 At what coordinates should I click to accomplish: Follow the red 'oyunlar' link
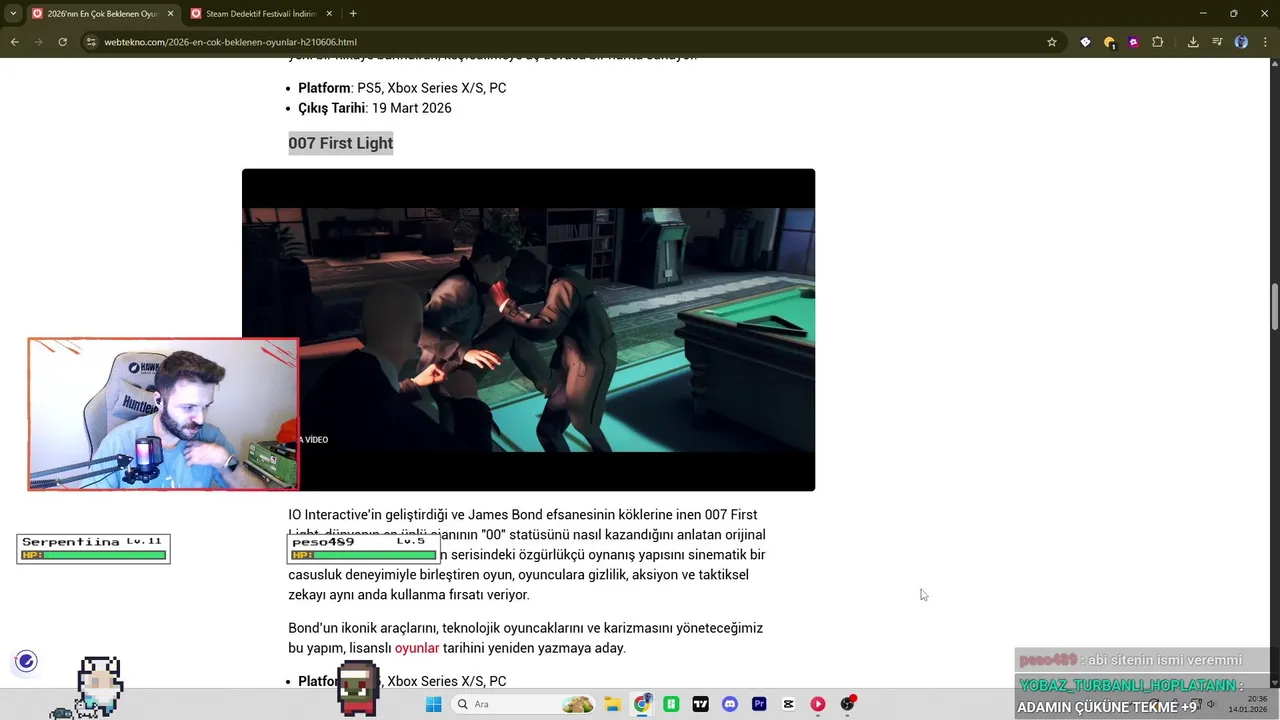click(x=417, y=648)
